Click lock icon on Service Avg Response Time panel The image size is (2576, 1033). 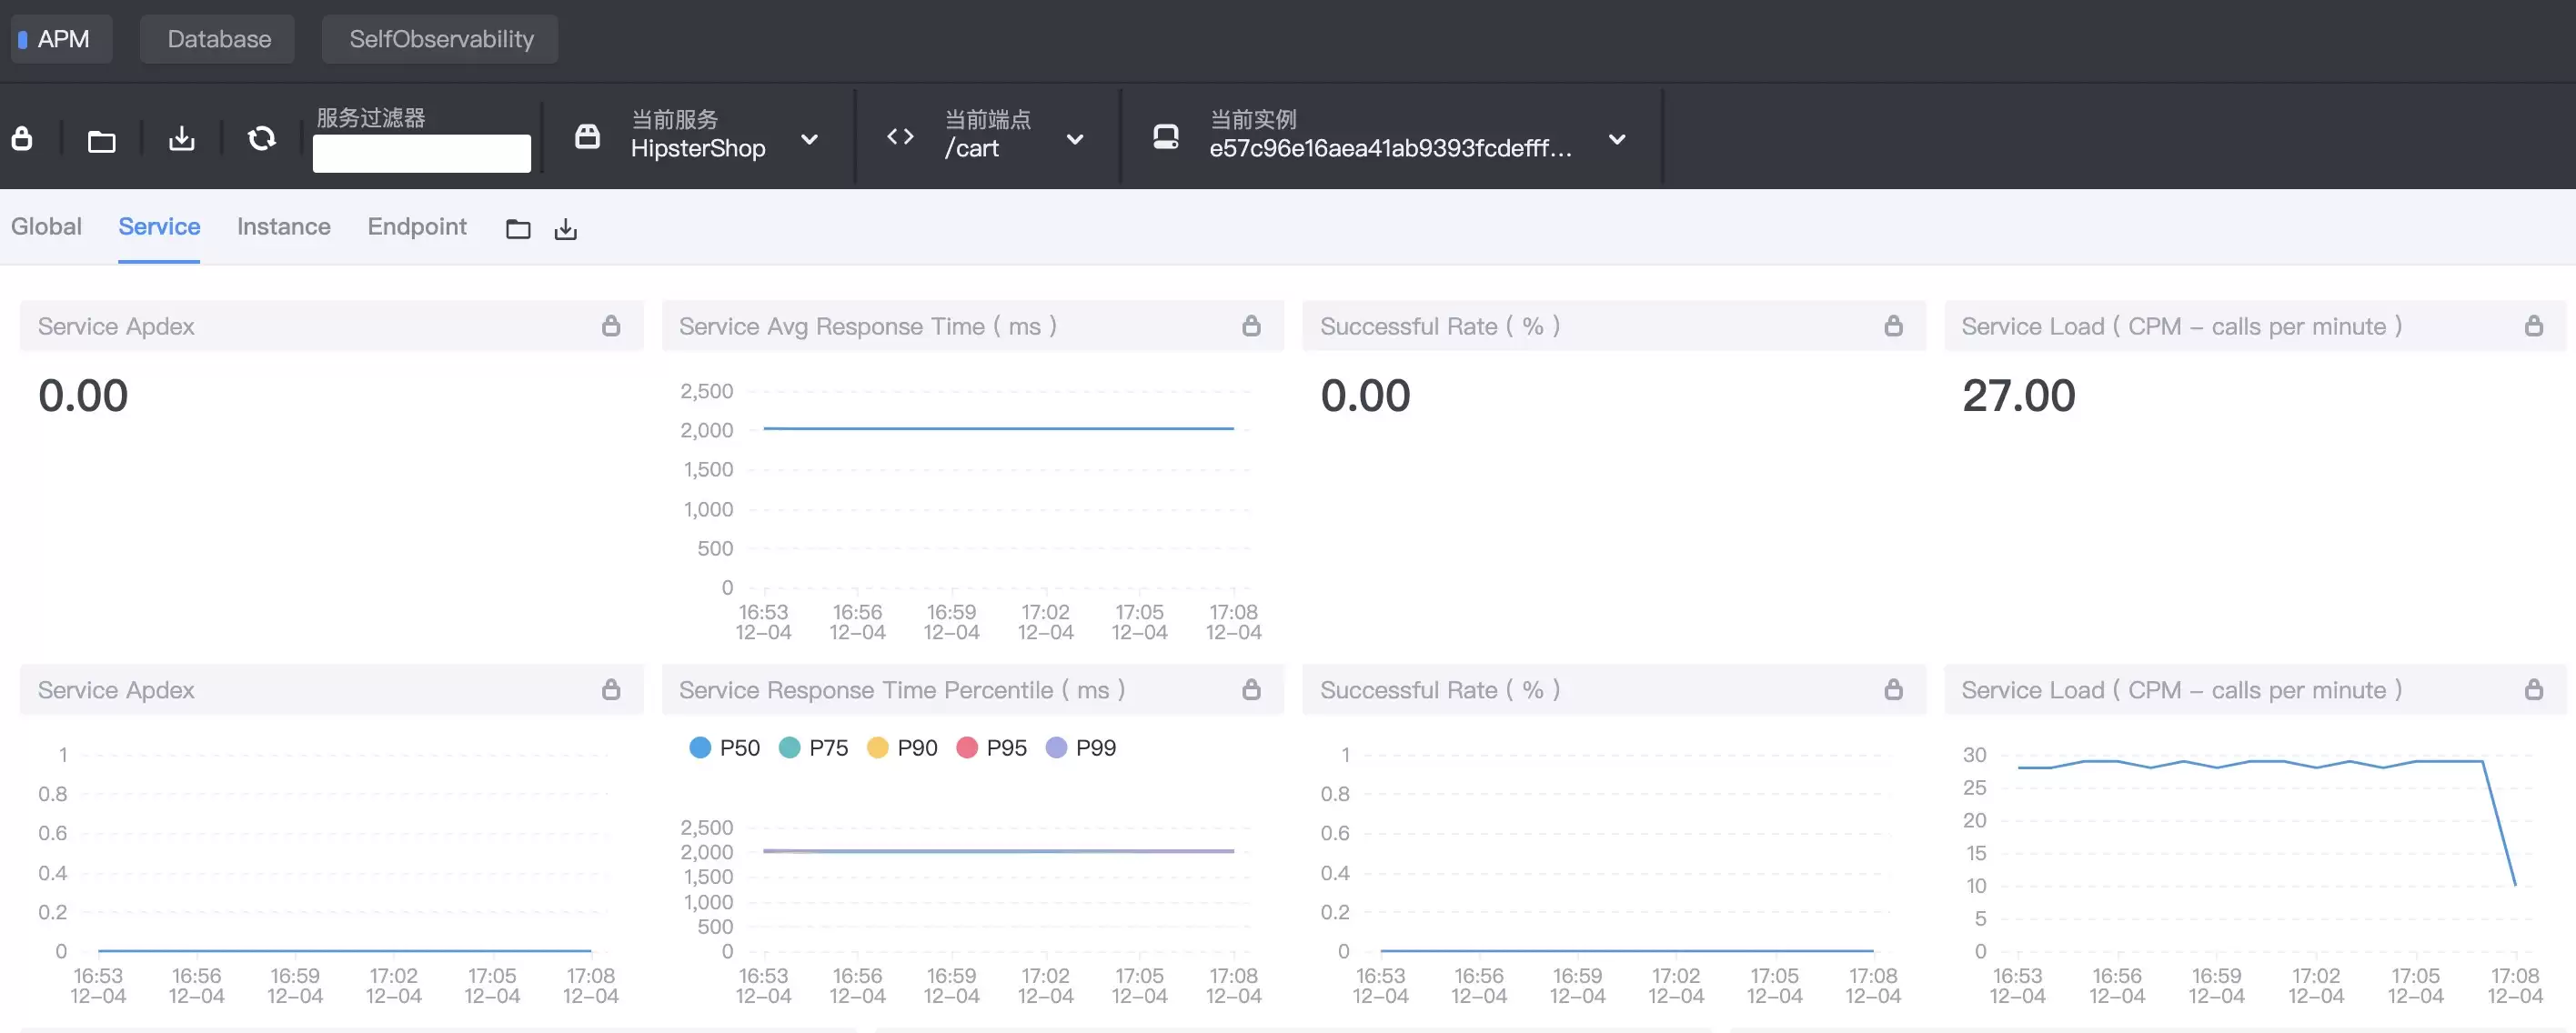pyautogui.click(x=1251, y=326)
